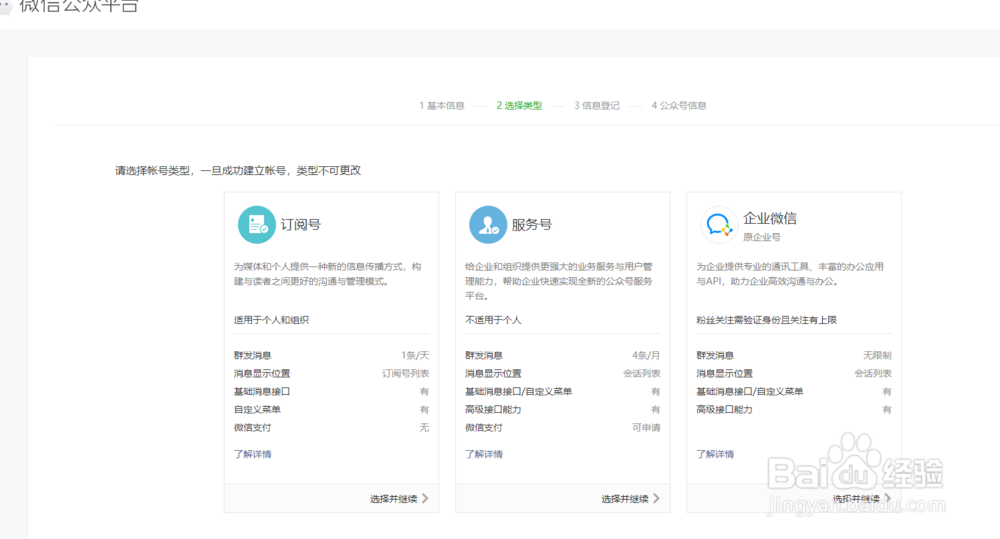Click 可申请 WeChat Pay value
The image size is (1000, 539).
pos(646,427)
